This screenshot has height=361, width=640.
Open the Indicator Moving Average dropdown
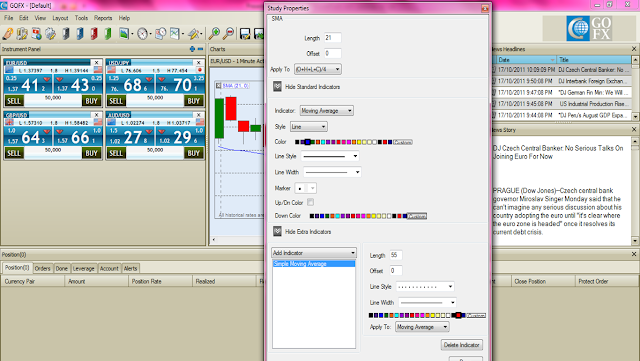click(327, 111)
